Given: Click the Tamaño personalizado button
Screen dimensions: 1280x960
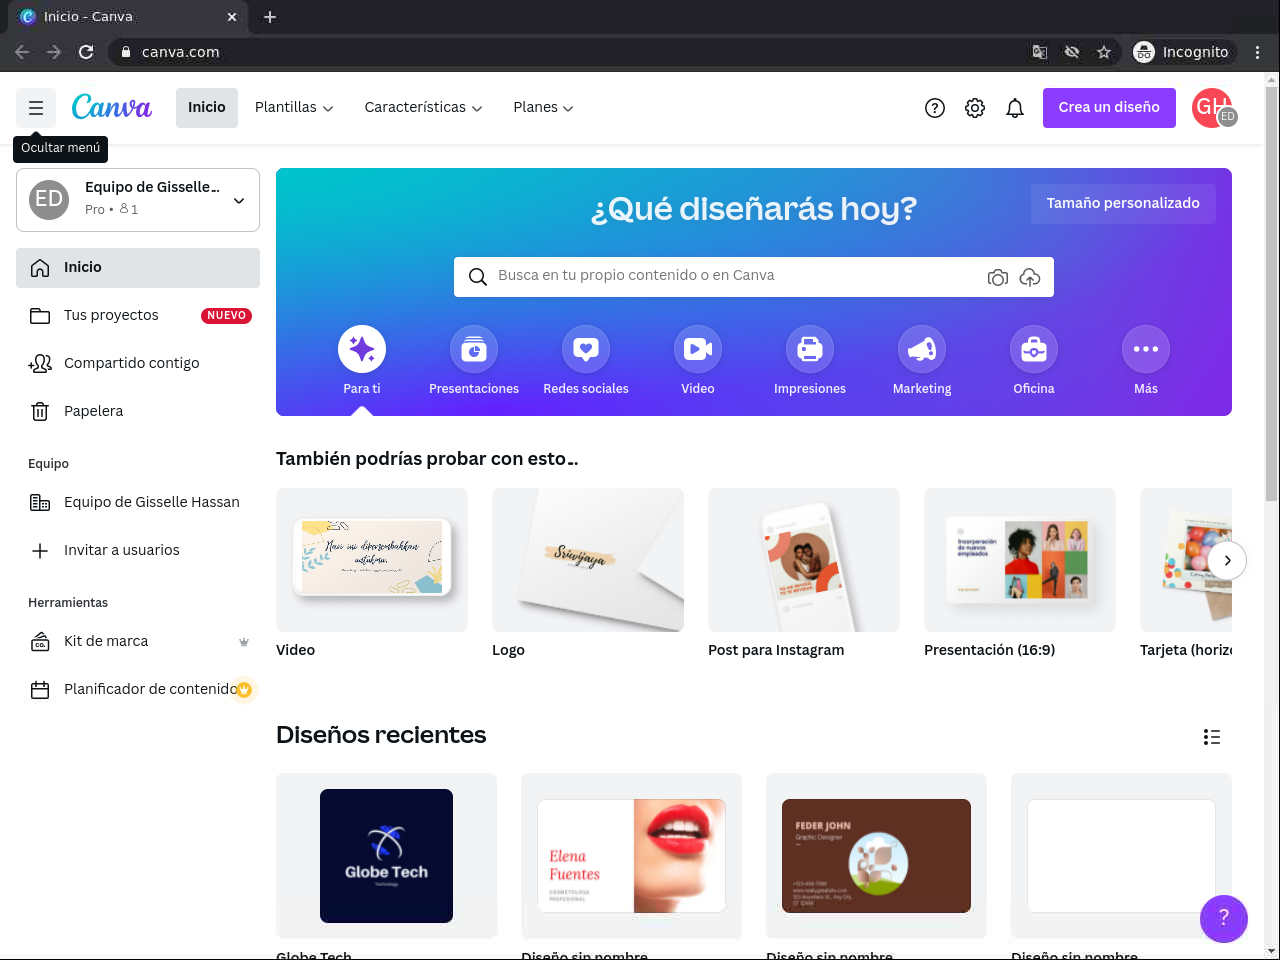Looking at the screenshot, I should [1123, 203].
